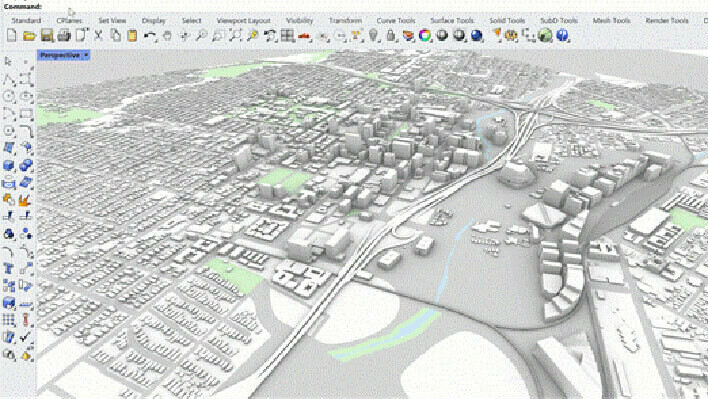Pick the Zoom window icon

pyautogui.click(x=218, y=35)
